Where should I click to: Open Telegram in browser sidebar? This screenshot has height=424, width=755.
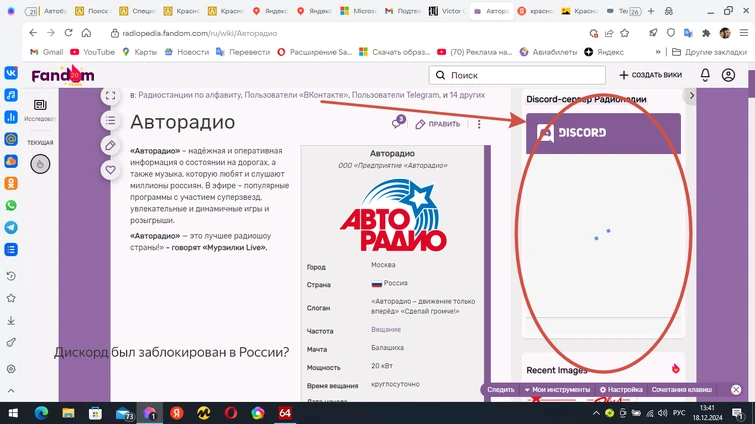tap(11, 228)
